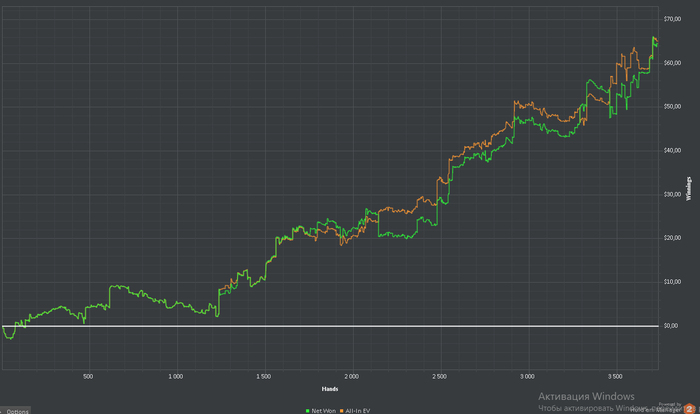Click the Winnings axis title
The image size is (700, 414).
point(688,188)
